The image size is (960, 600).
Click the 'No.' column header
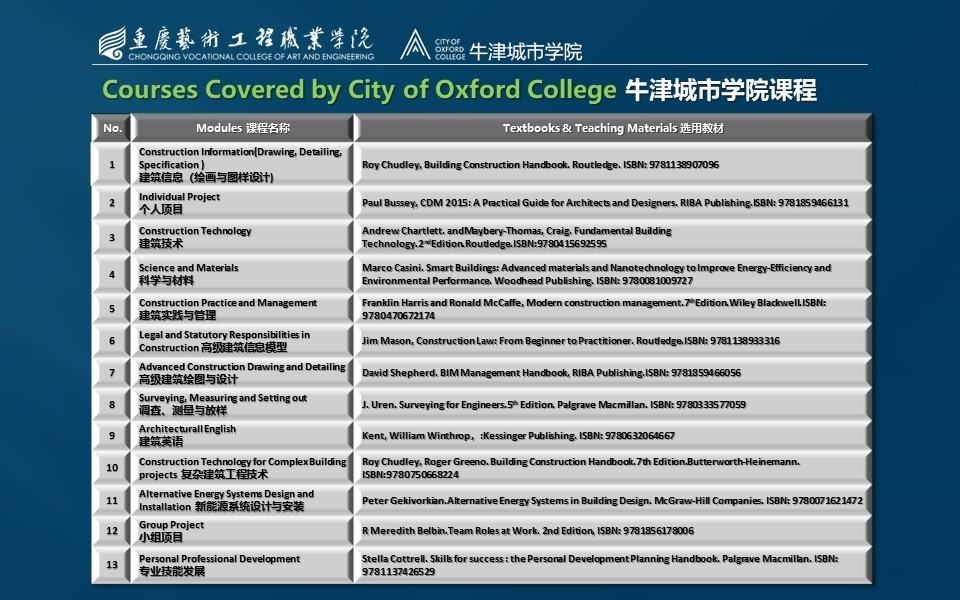pos(112,128)
